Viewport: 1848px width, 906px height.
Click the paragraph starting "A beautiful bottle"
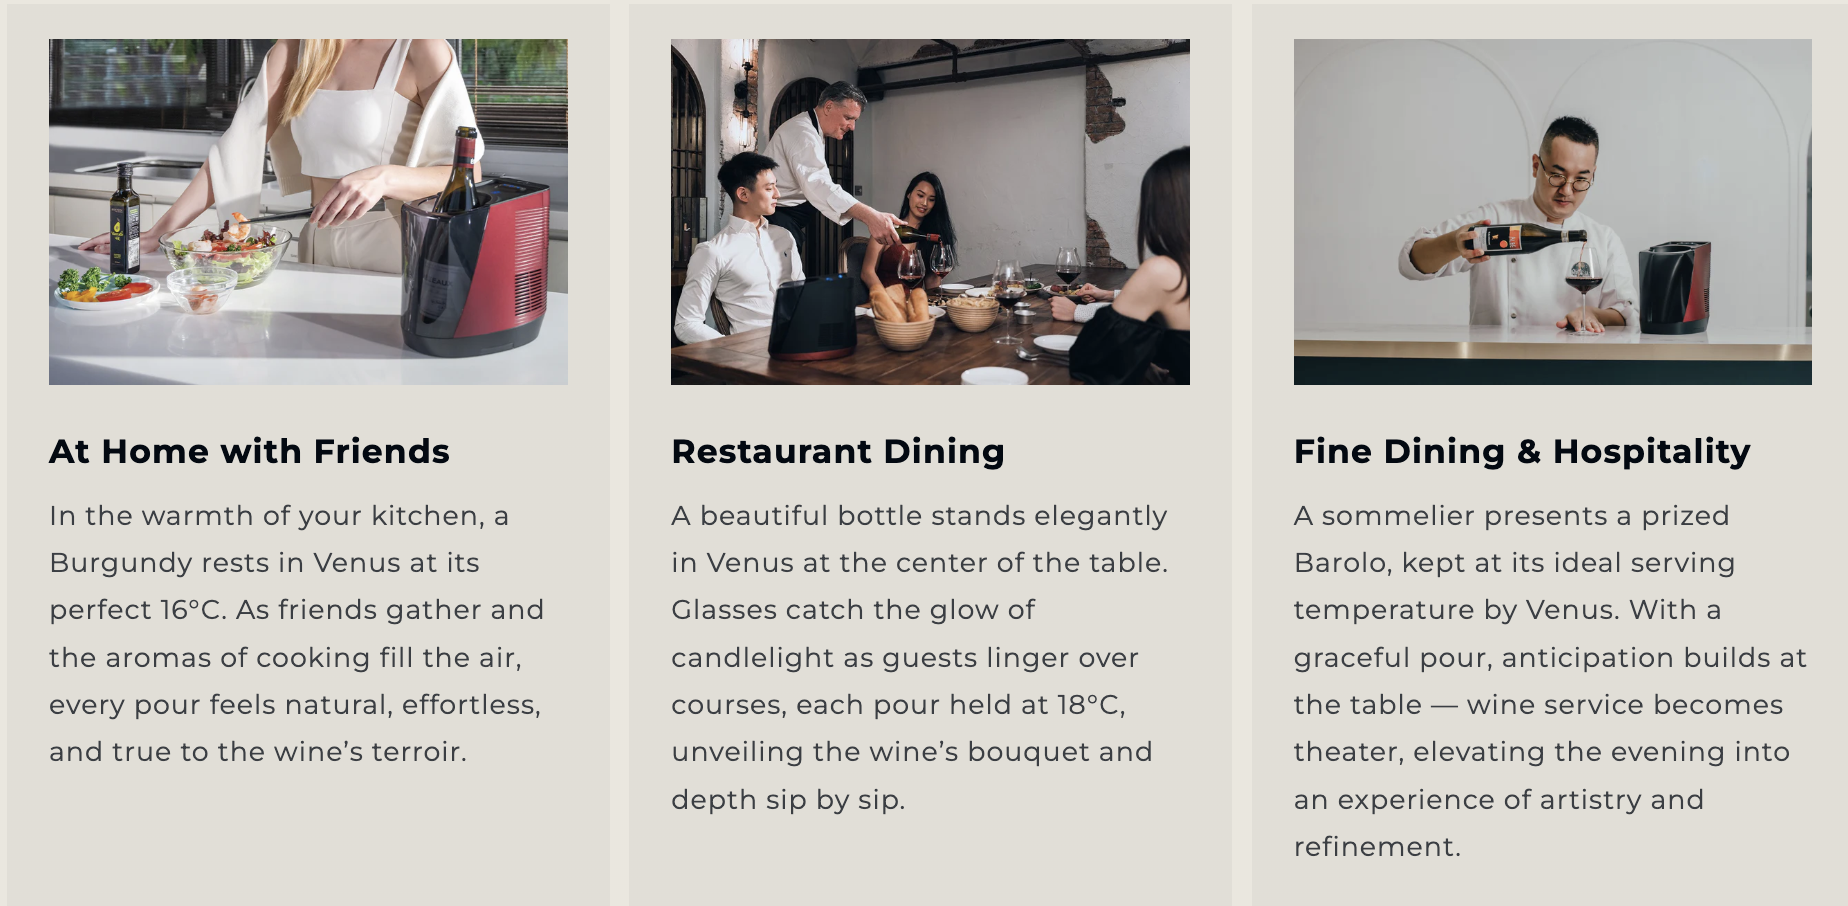pyautogui.click(x=918, y=657)
